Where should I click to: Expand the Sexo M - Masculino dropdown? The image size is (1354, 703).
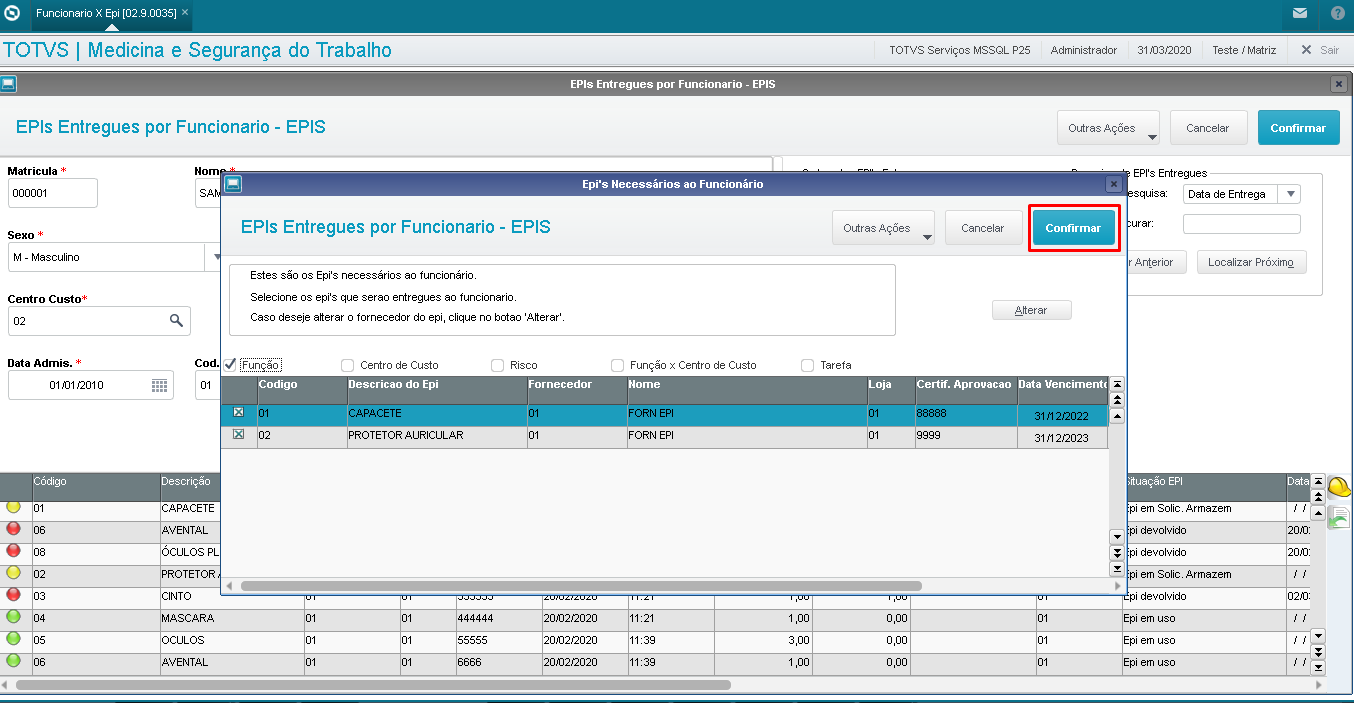pos(216,257)
